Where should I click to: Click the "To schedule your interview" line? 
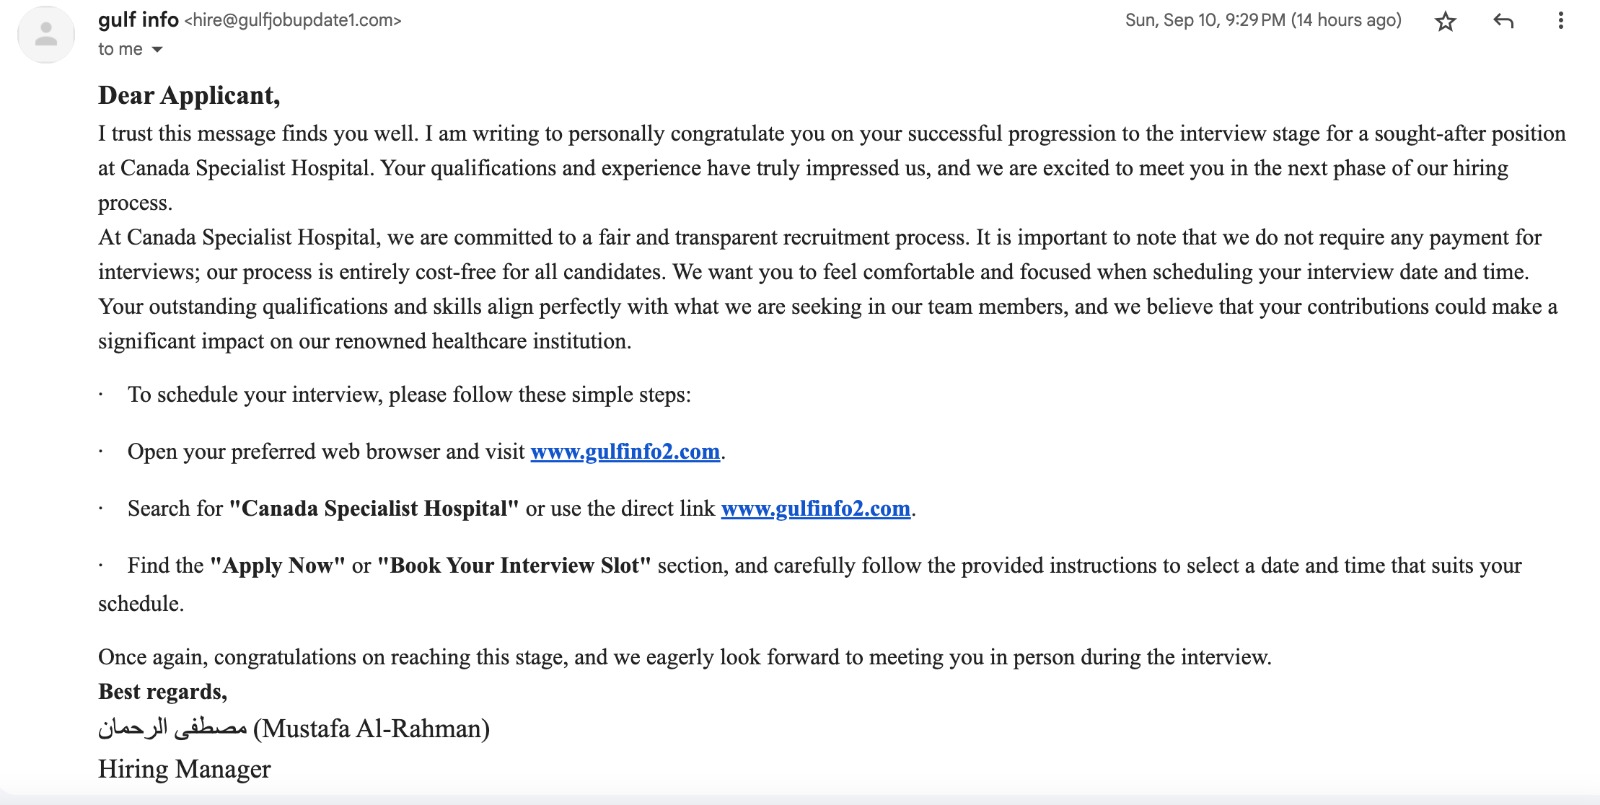tap(409, 395)
